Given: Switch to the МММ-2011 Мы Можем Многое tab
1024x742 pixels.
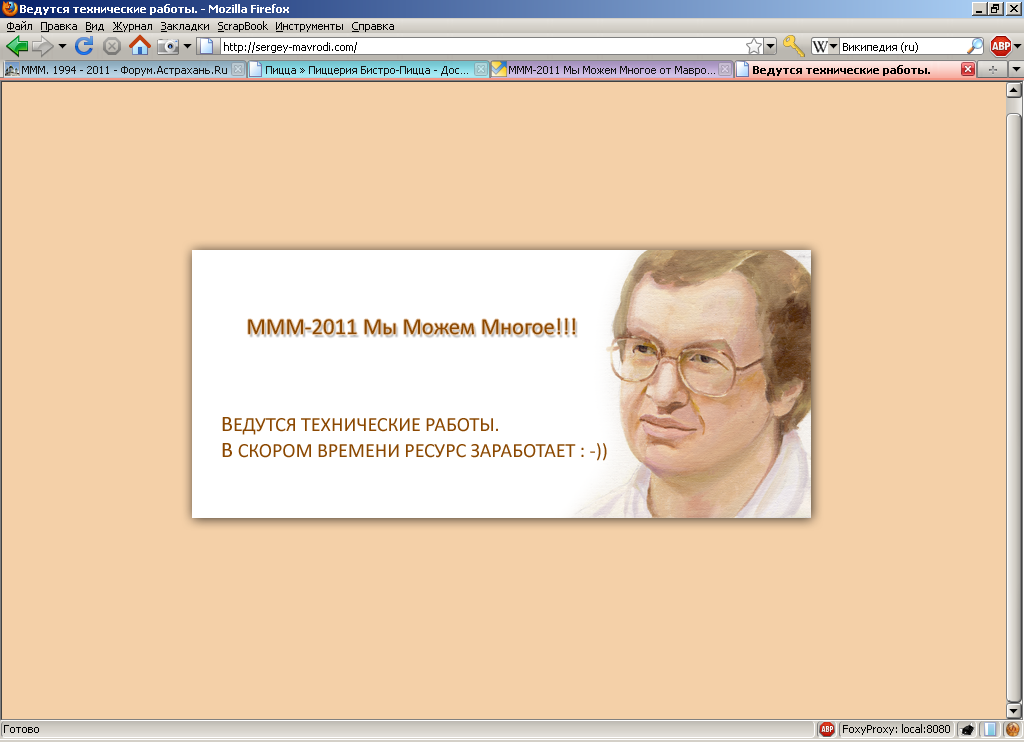Looking at the screenshot, I should (x=610, y=70).
